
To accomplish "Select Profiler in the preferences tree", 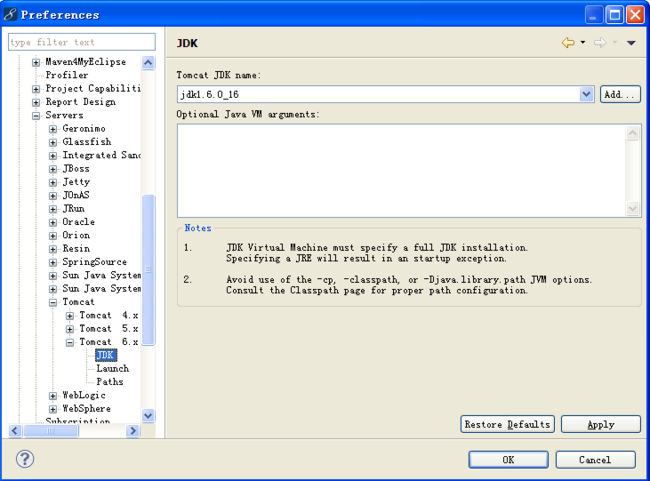I will (67, 75).
